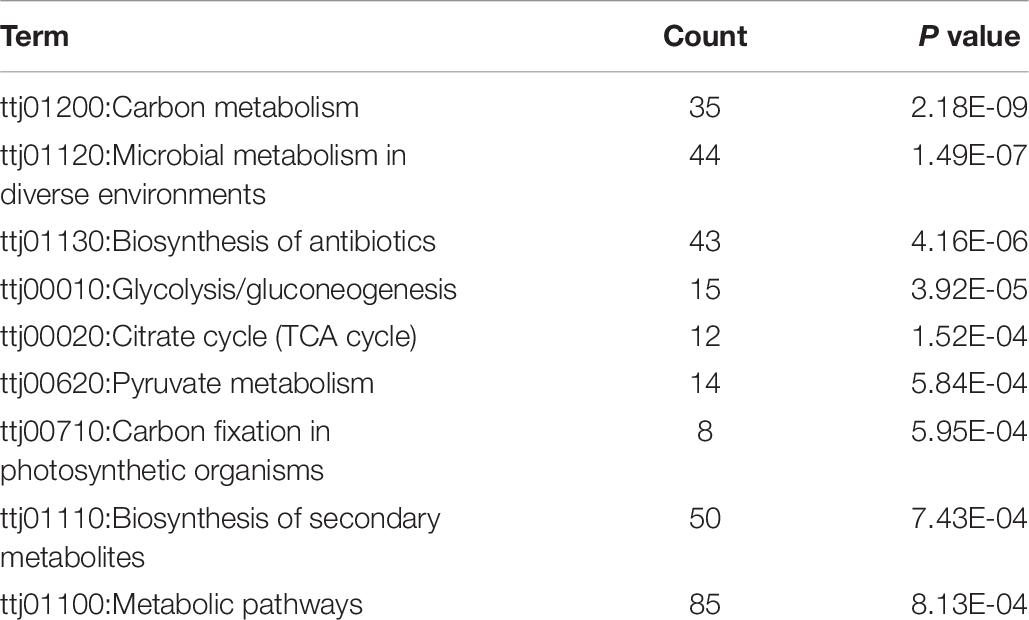
Task: Click ttj00010:Glycolysis/gluconeogenesis term
Action: coord(228,290)
